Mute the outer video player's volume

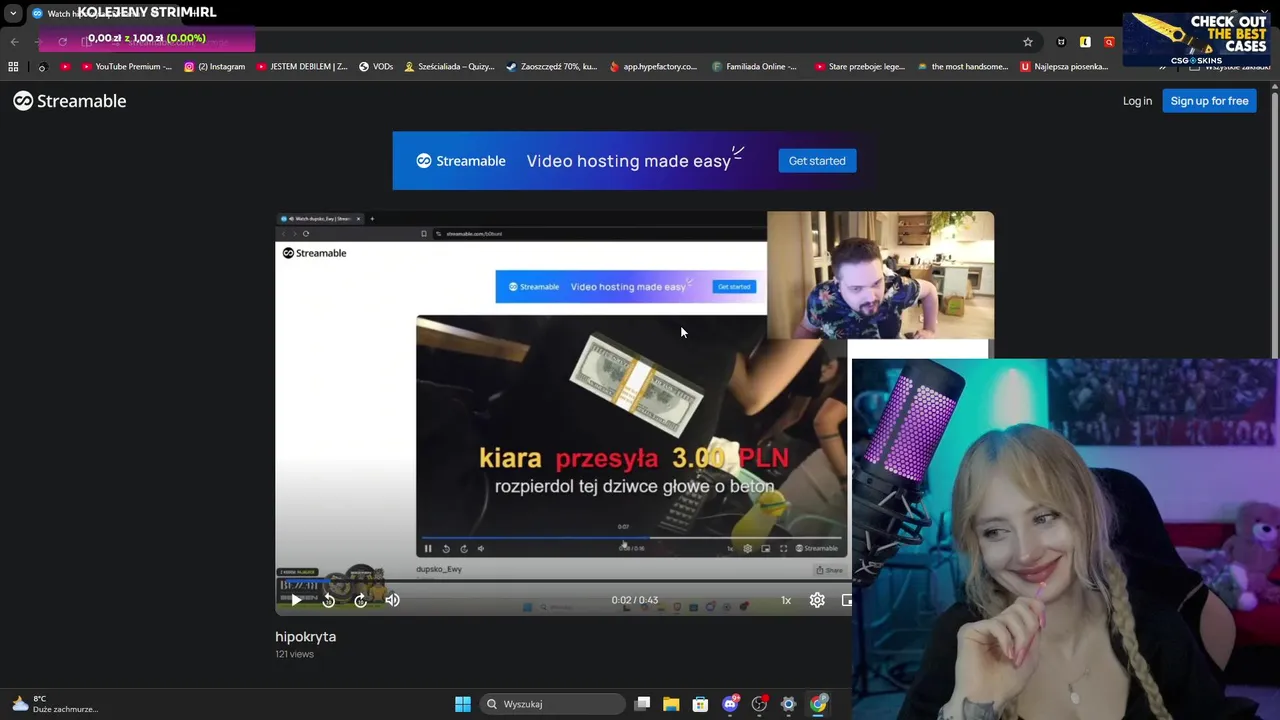(392, 600)
